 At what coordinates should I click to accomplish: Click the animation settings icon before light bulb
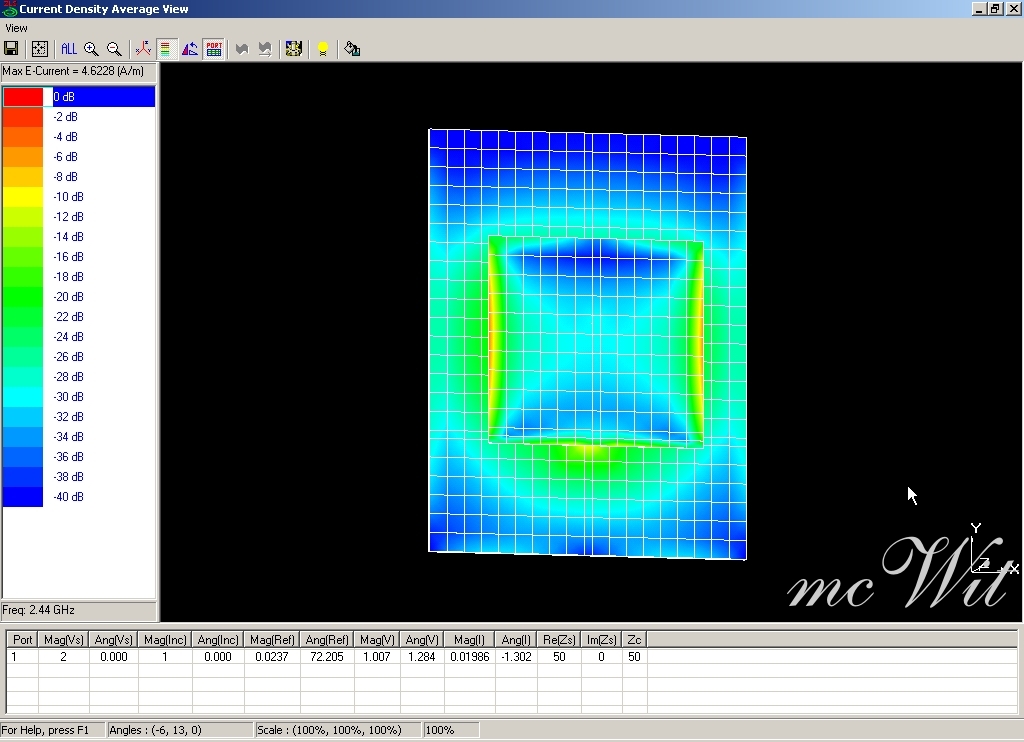click(293, 48)
